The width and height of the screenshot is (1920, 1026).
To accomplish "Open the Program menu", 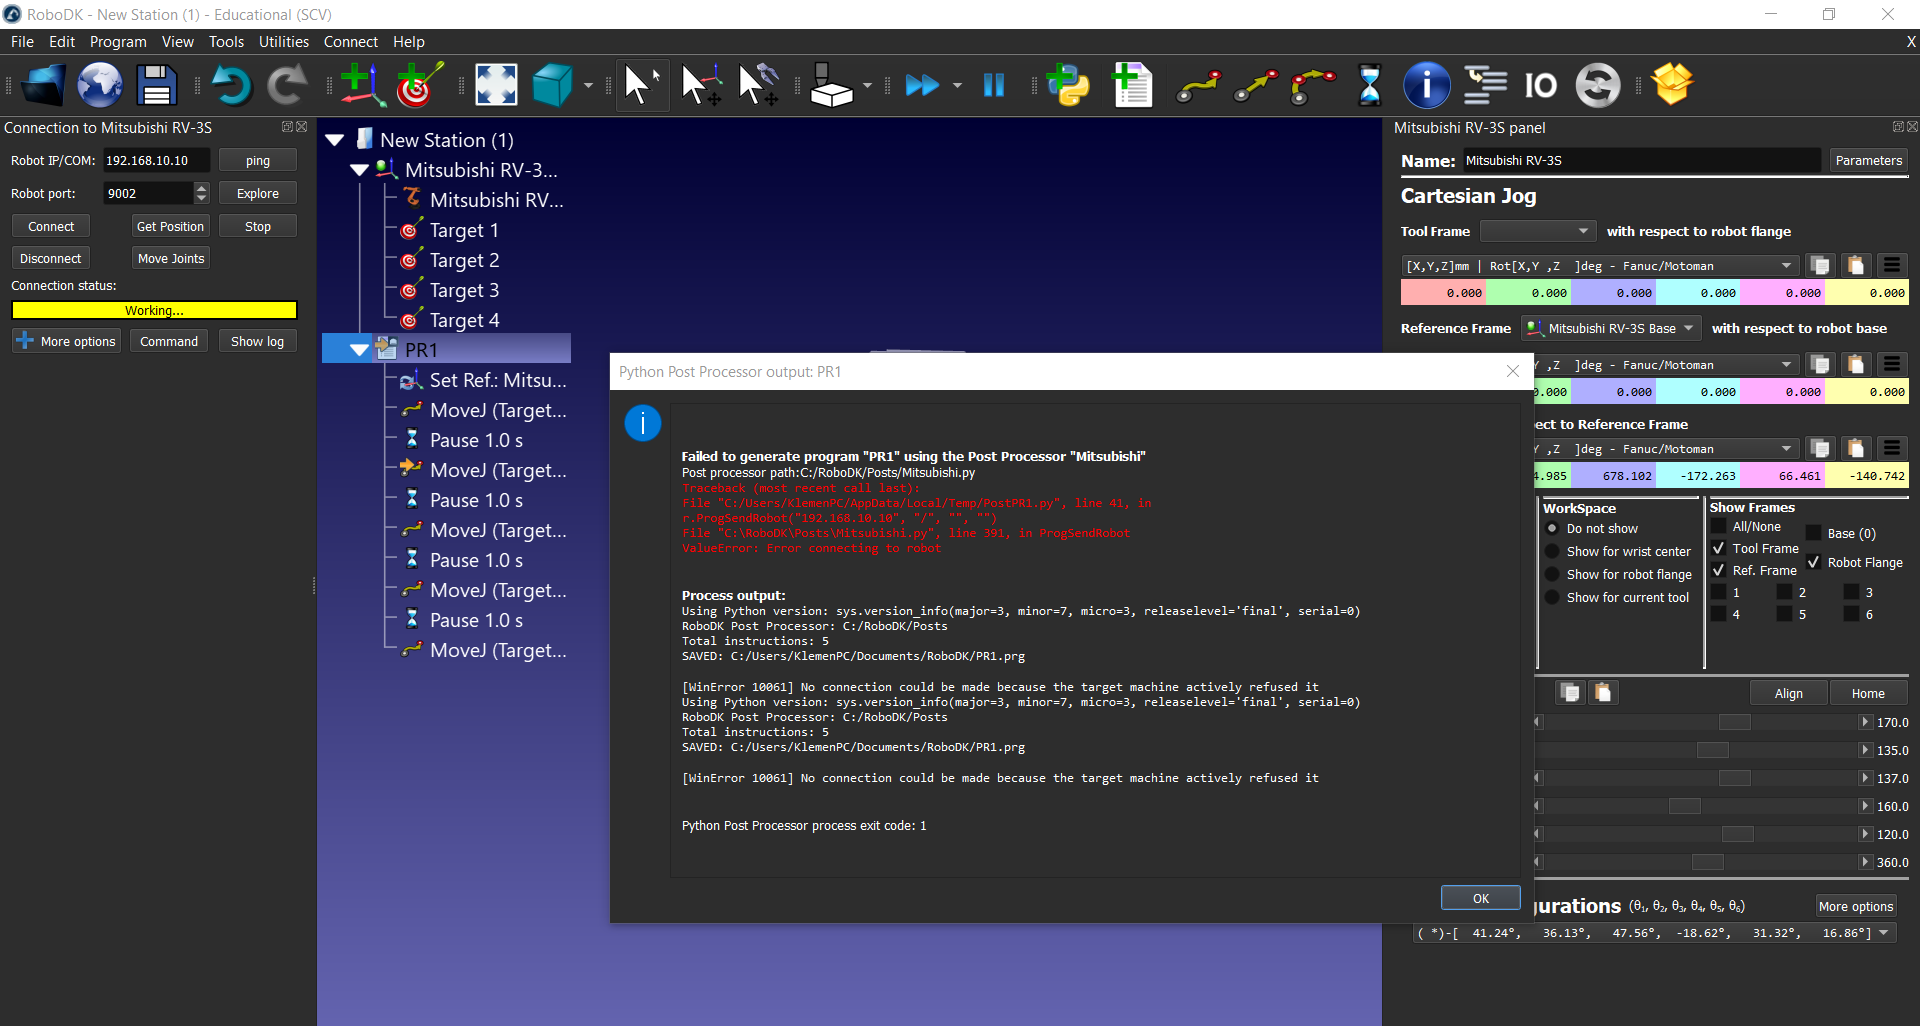I will pyautogui.click(x=117, y=42).
